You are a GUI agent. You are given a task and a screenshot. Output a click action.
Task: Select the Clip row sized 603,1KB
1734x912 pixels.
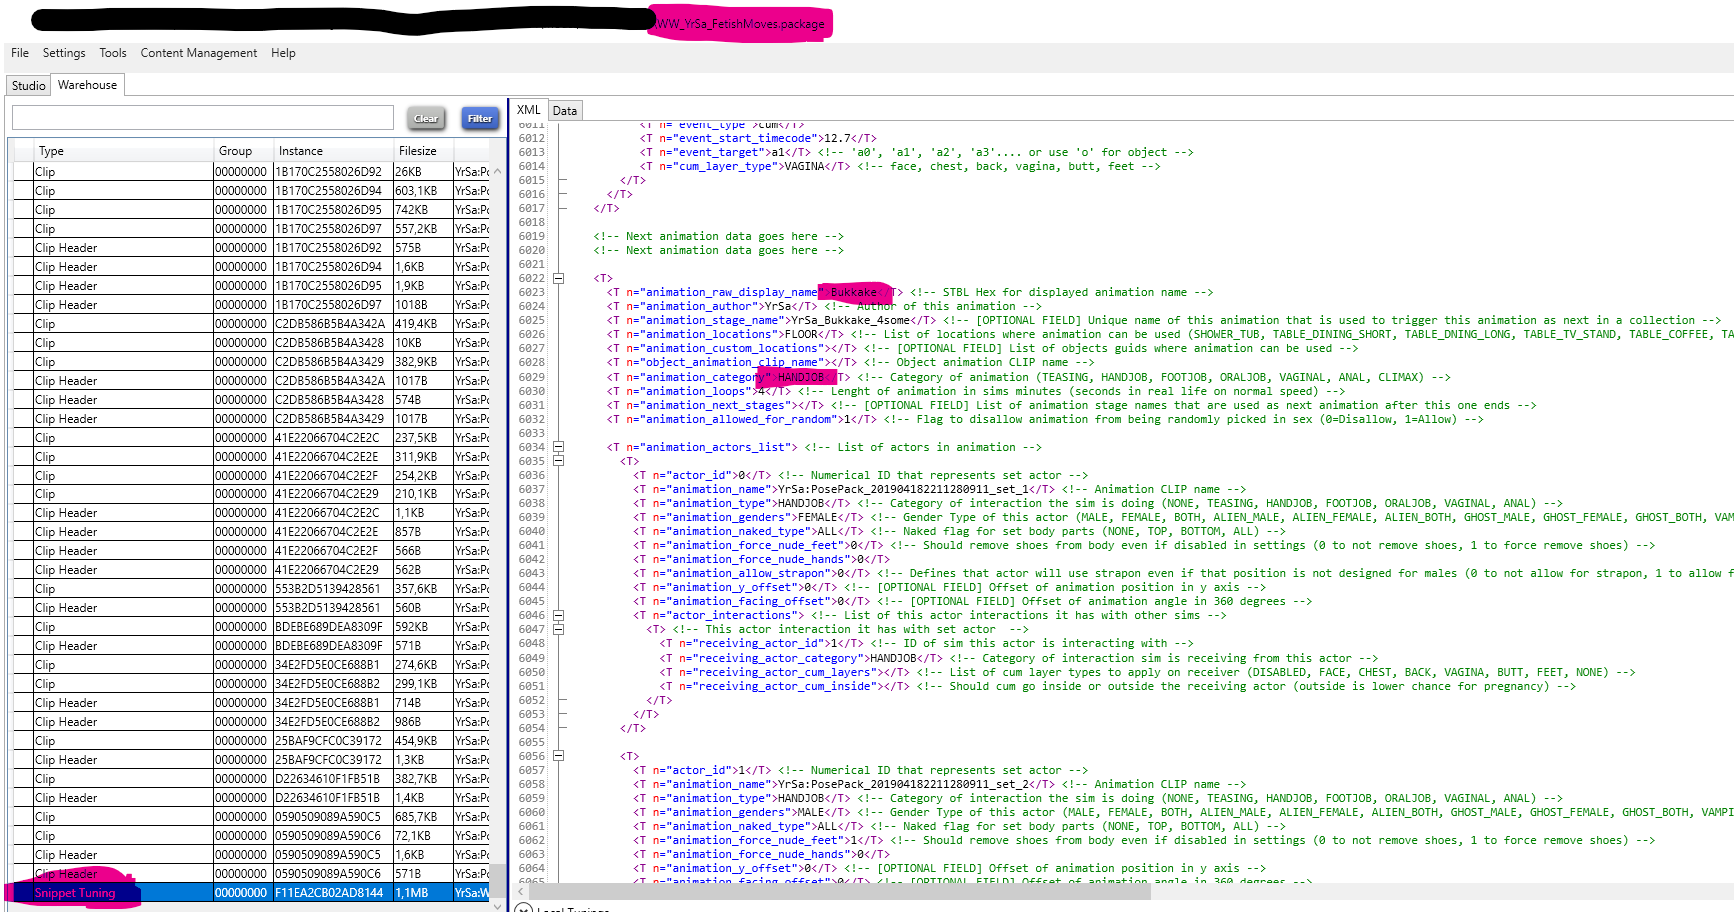tap(250, 191)
